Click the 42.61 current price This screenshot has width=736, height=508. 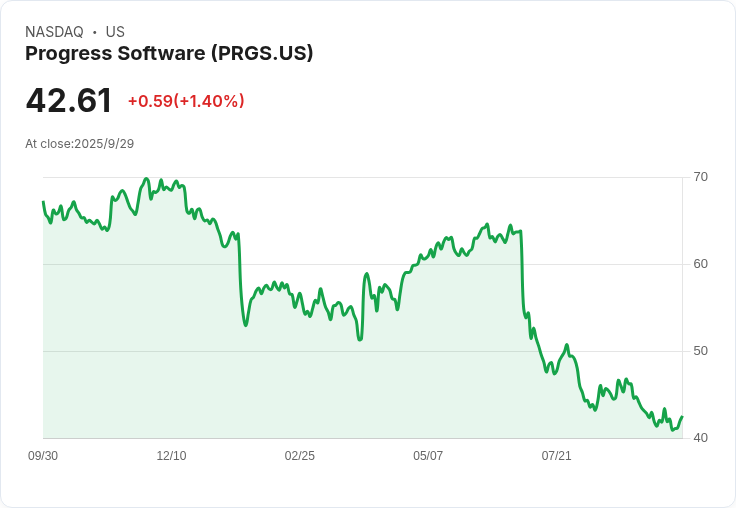coord(69,100)
